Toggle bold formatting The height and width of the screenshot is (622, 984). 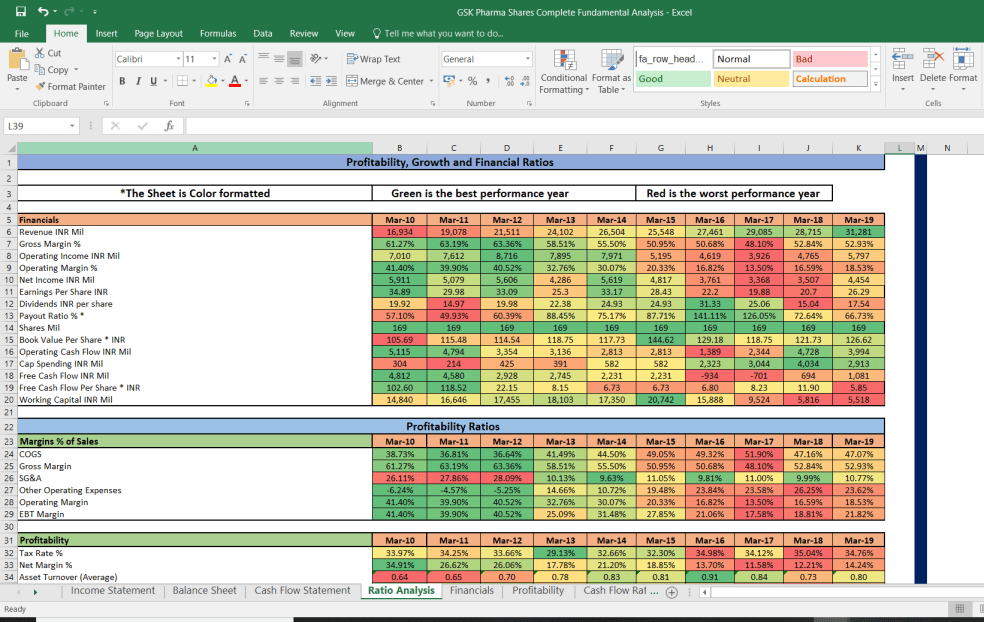click(120, 79)
